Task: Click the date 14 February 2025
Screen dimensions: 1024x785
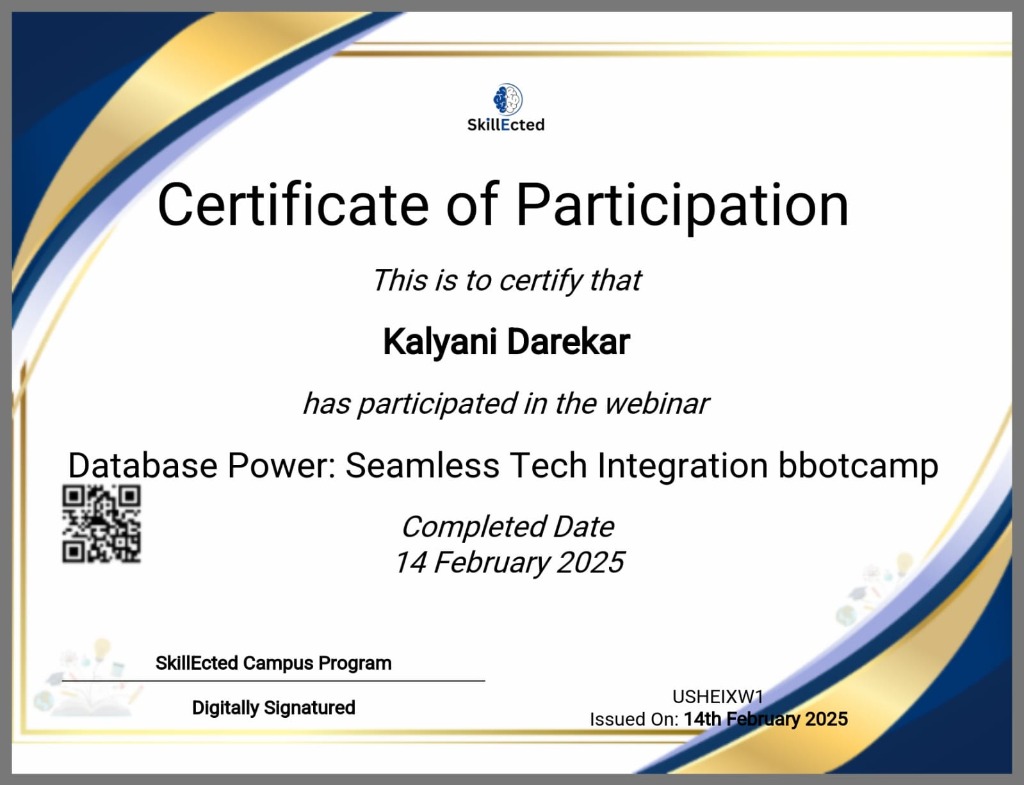Action: click(507, 562)
